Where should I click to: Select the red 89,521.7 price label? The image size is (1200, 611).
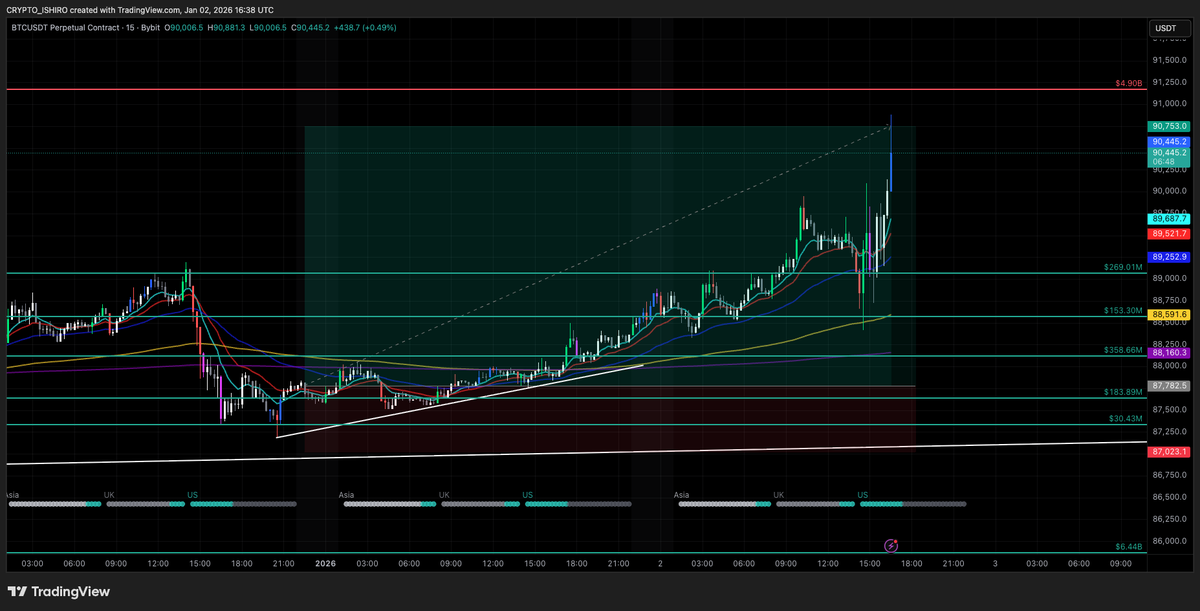(1169, 233)
